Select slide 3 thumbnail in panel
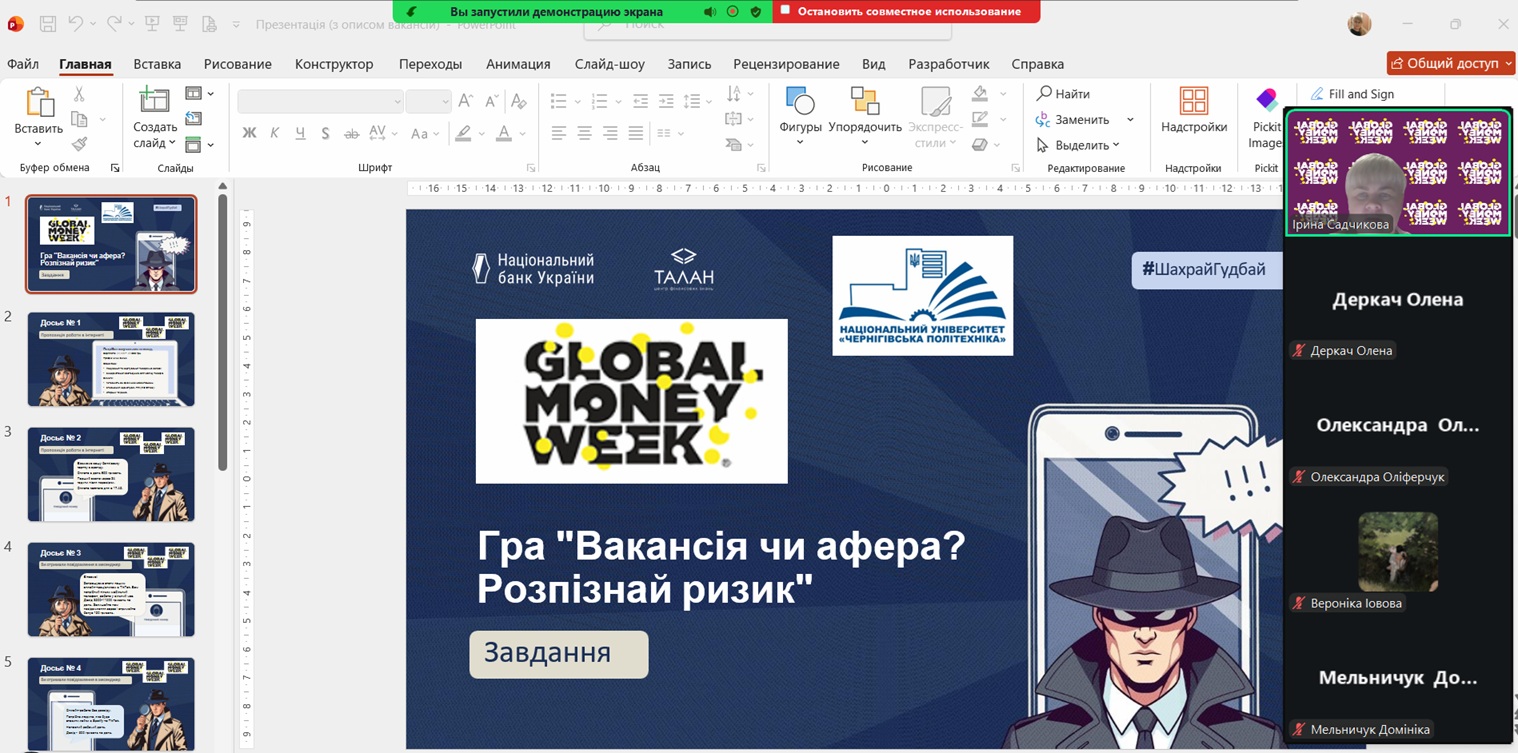The height and width of the screenshot is (753, 1518). tap(111, 474)
